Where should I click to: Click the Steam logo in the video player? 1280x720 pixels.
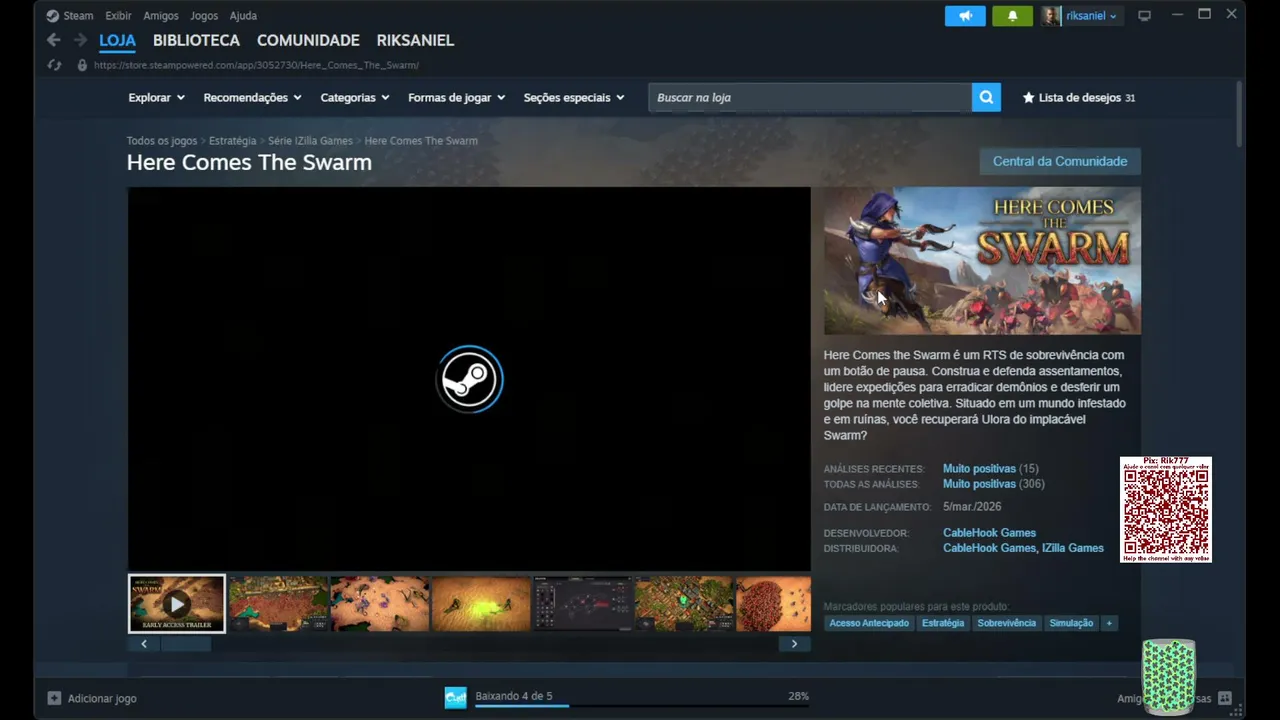pos(469,379)
